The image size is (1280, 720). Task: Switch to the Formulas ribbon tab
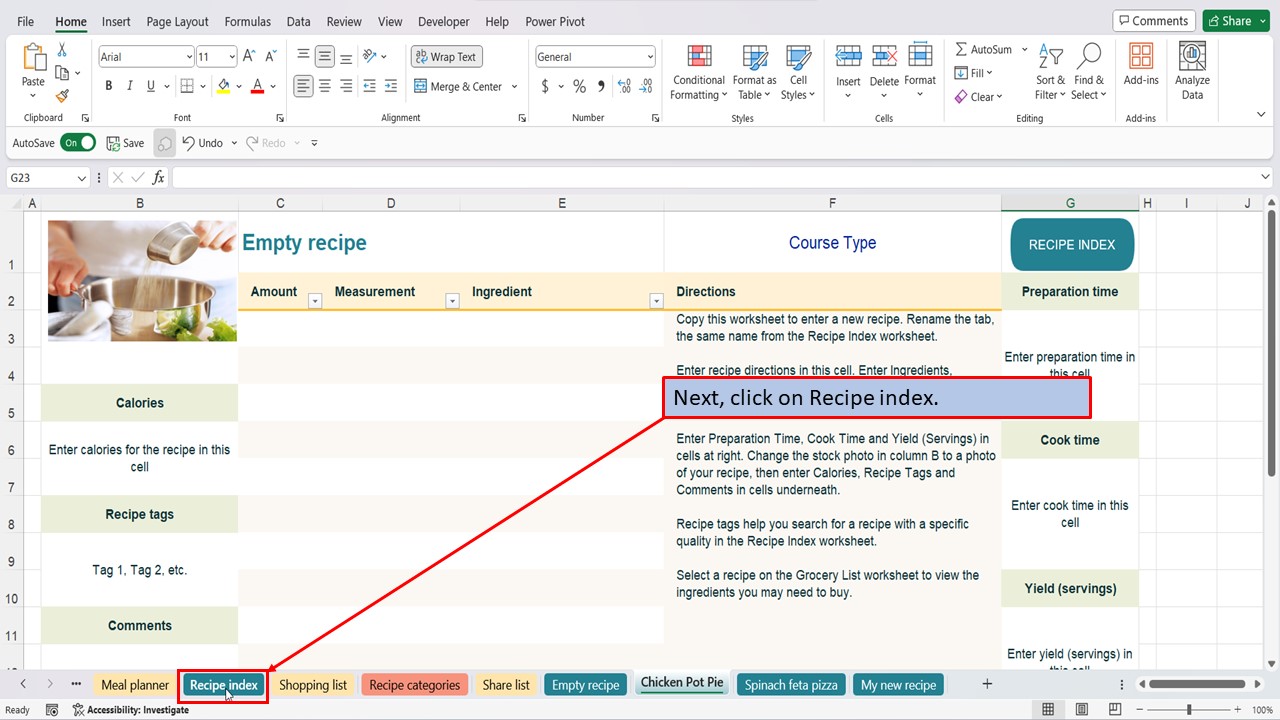point(247,21)
